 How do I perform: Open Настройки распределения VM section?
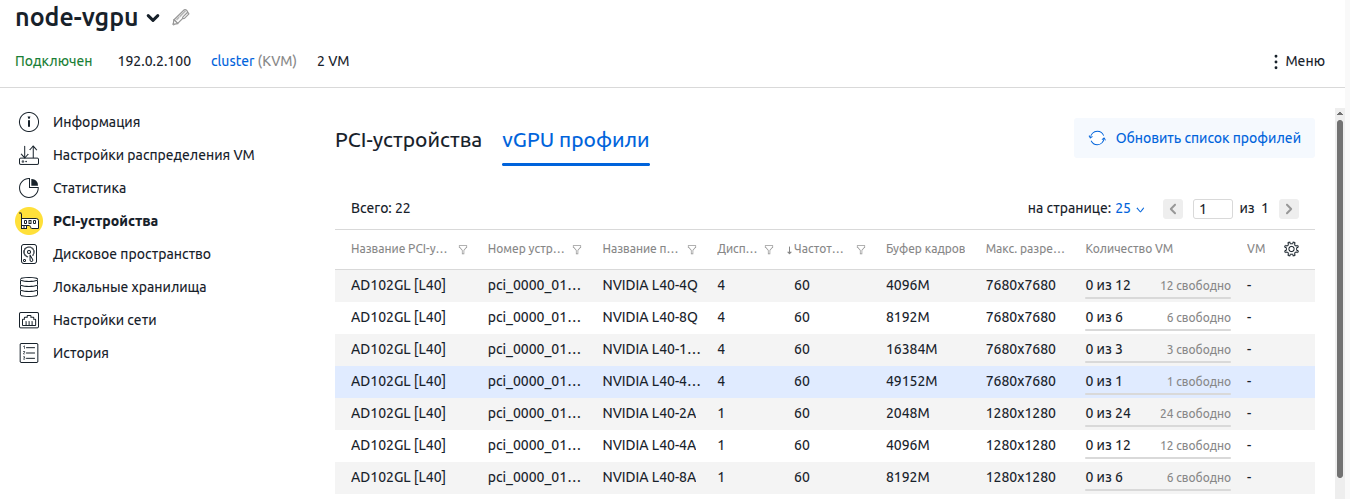[x=153, y=155]
